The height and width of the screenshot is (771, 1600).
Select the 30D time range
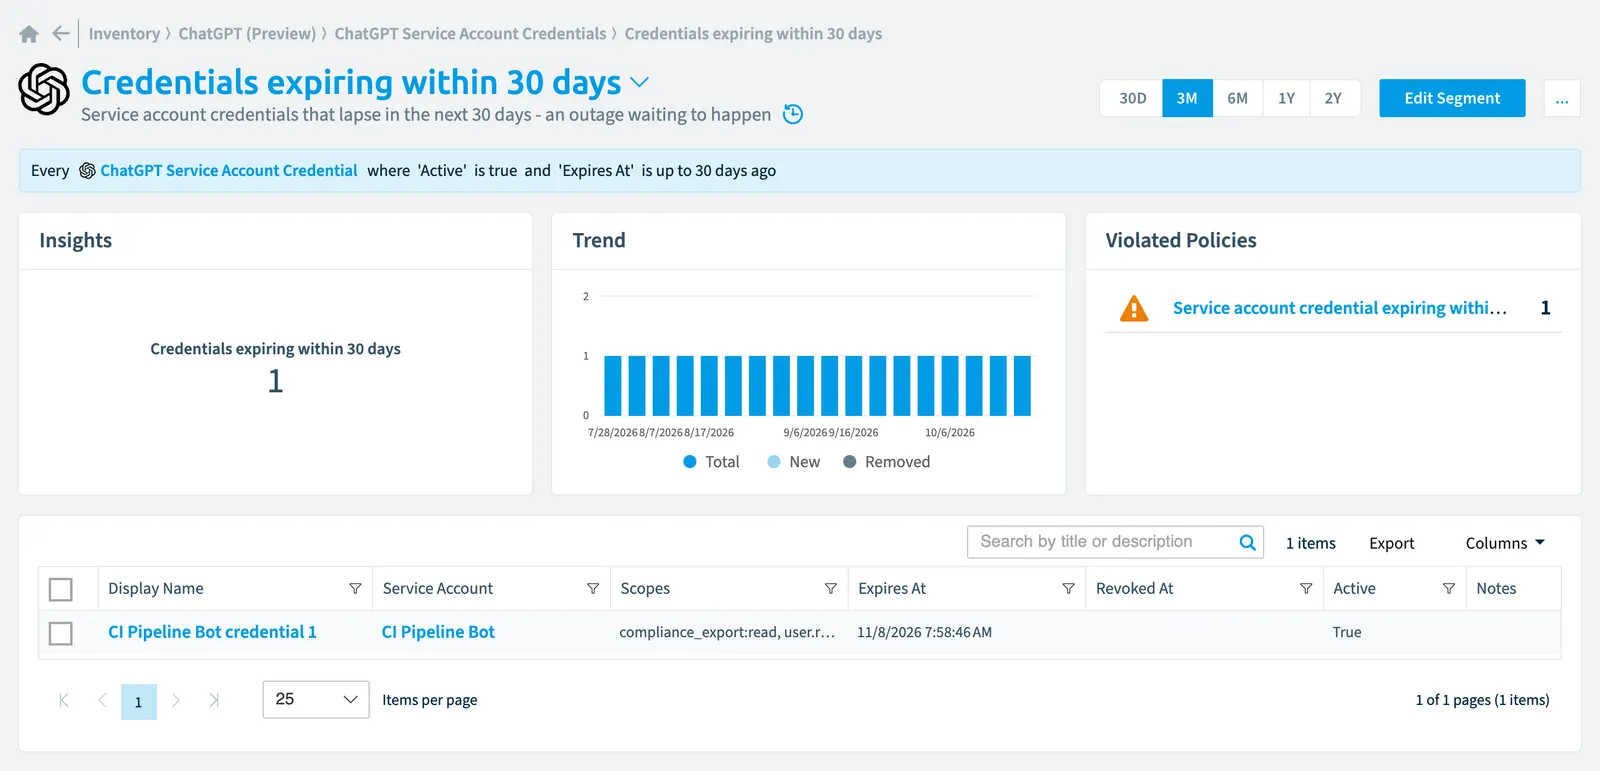[1132, 98]
